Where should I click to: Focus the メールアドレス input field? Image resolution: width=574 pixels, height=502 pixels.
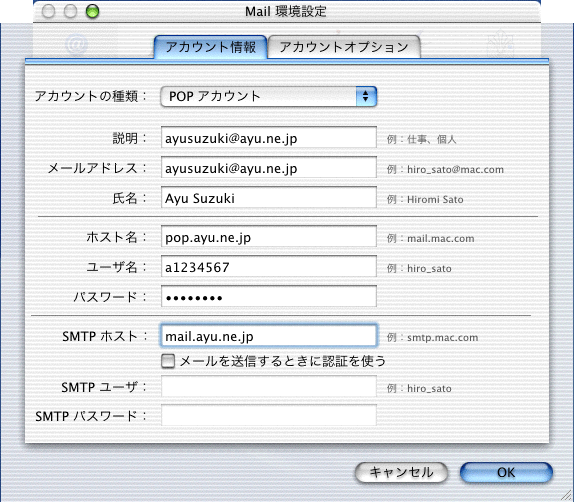point(269,168)
